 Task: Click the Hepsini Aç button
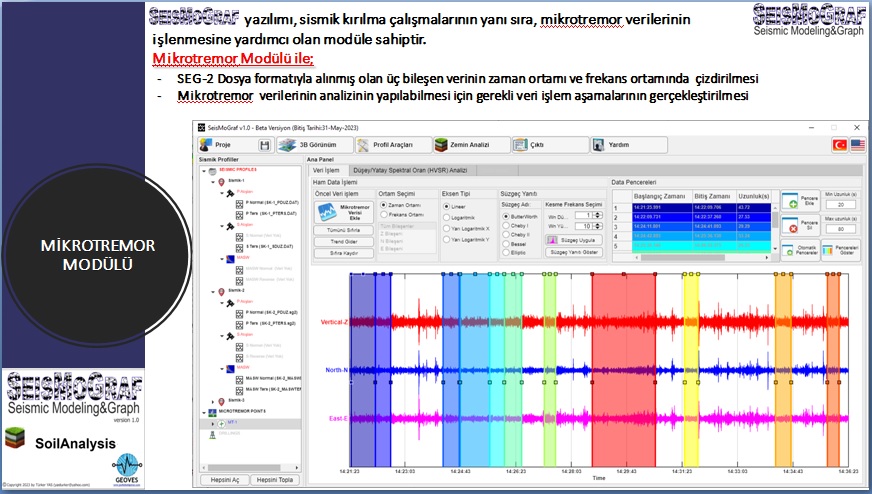click(x=224, y=480)
